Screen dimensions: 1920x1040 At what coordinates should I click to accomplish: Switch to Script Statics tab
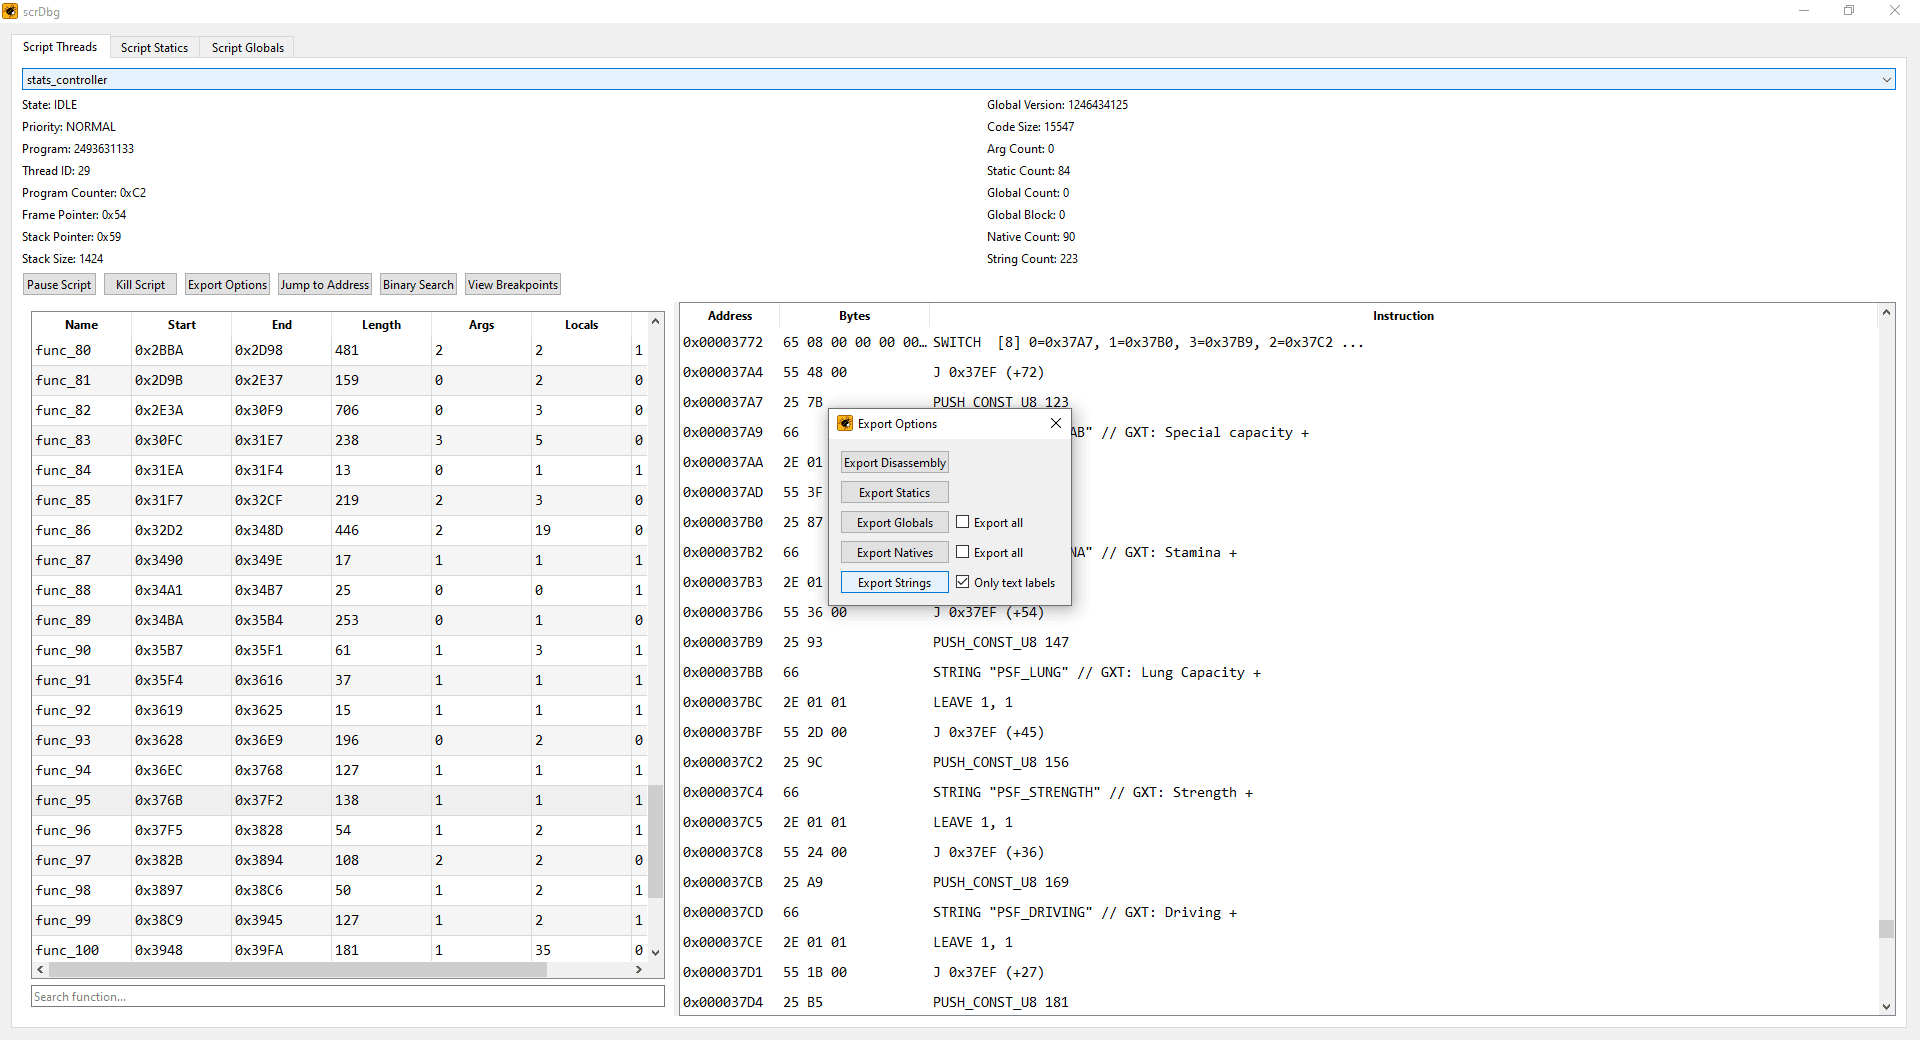(154, 48)
